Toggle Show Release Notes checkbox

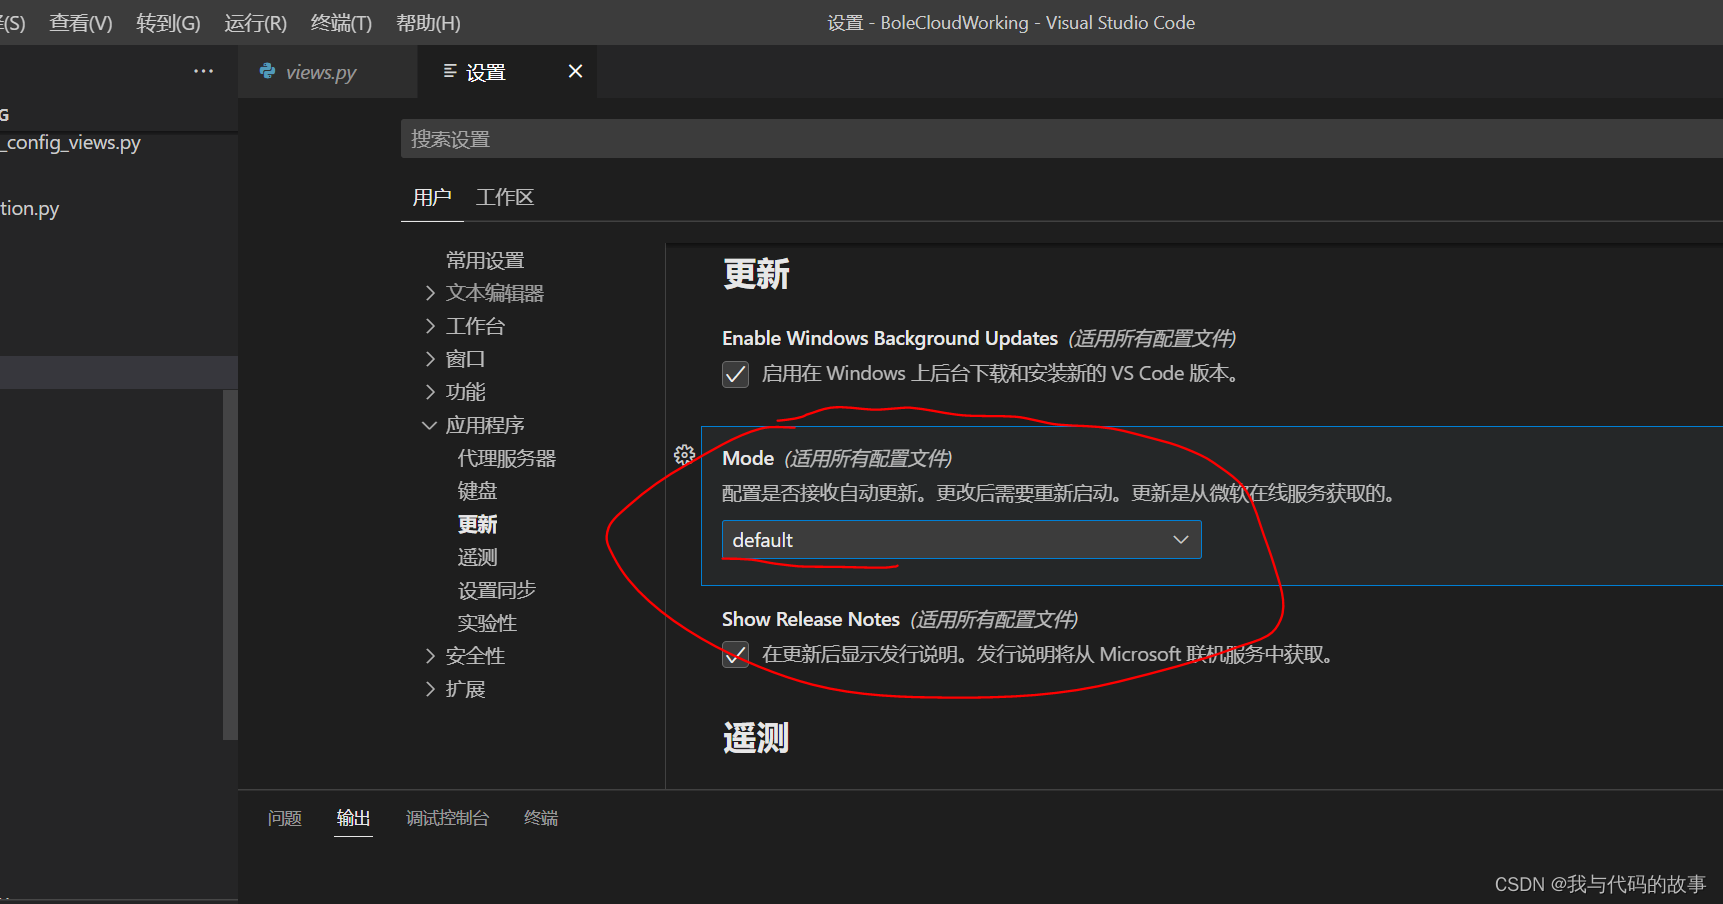(x=736, y=655)
